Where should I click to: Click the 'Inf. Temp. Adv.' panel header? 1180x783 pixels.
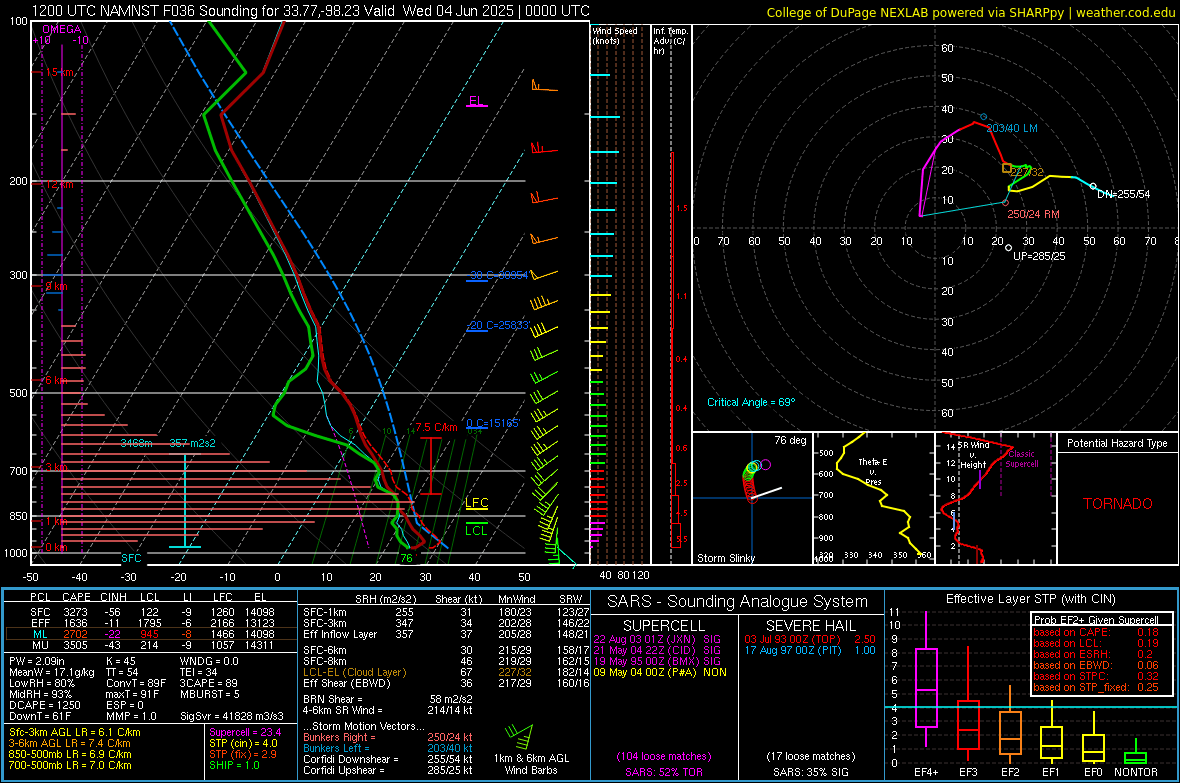coord(670,41)
